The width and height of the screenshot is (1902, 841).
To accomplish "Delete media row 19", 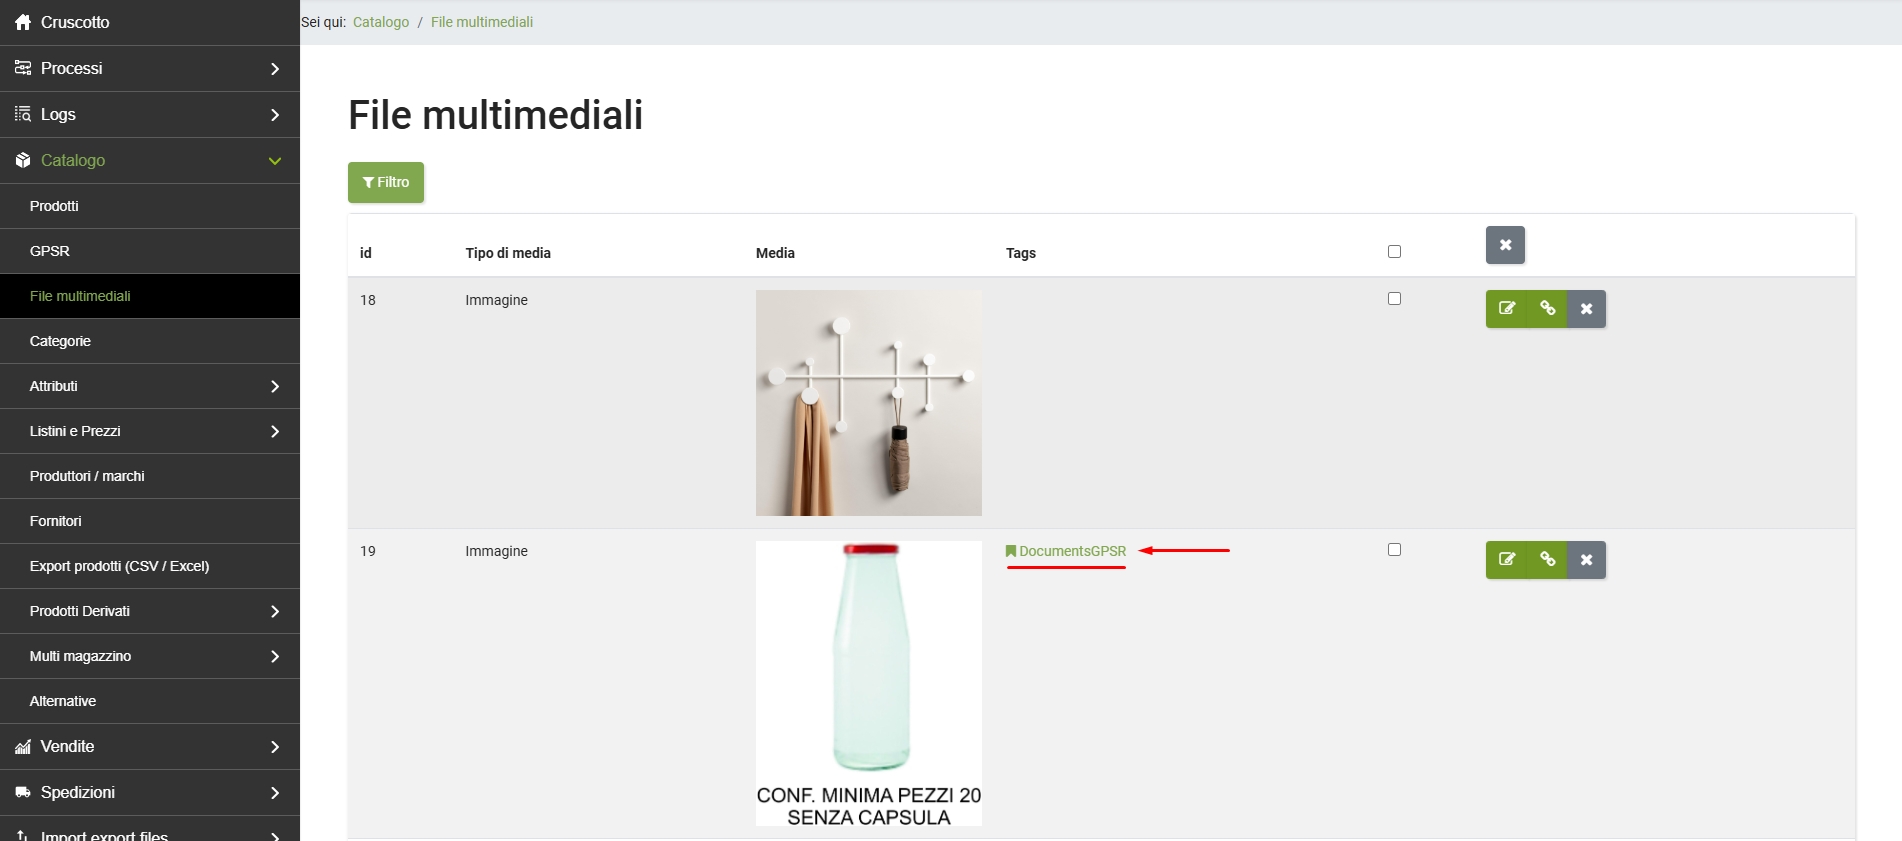I will tap(1586, 560).
